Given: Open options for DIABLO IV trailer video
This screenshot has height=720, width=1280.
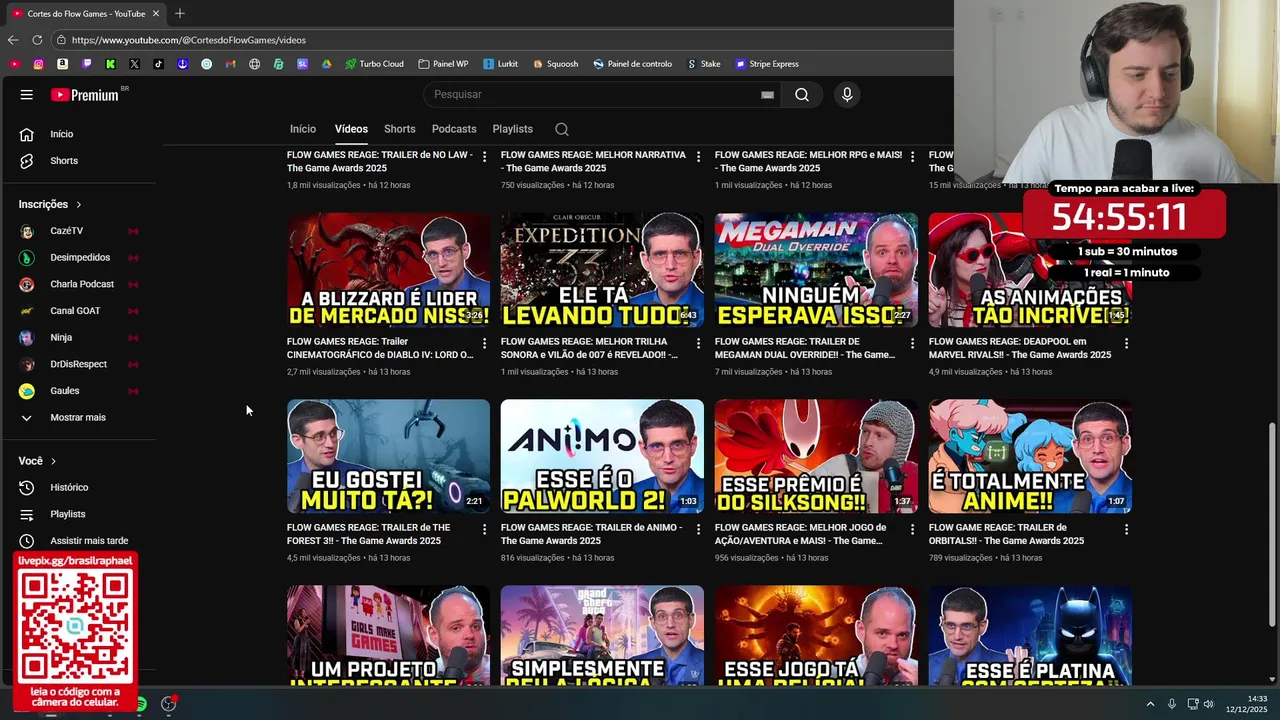Looking at the screenshot, I should pos(484,343).
